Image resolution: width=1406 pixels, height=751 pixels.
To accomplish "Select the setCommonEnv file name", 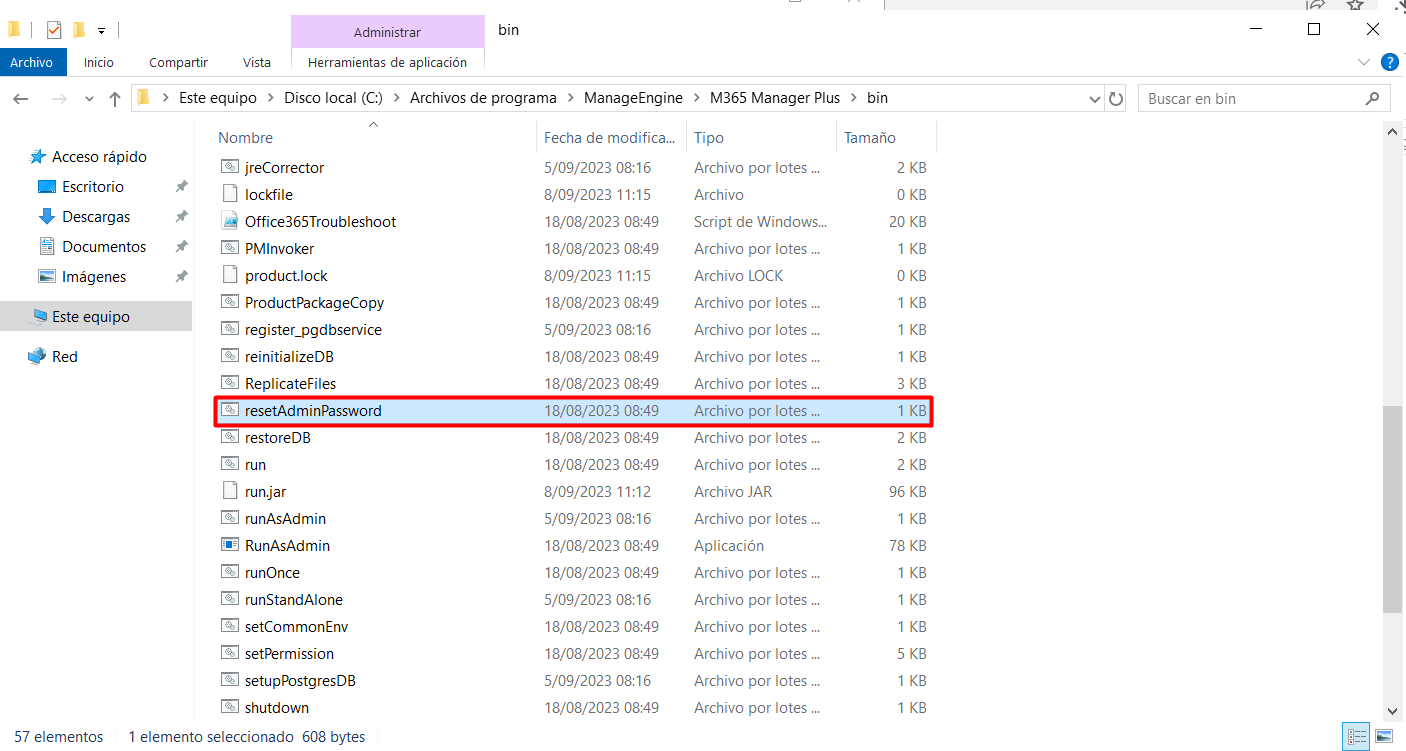I will [296, 627].
